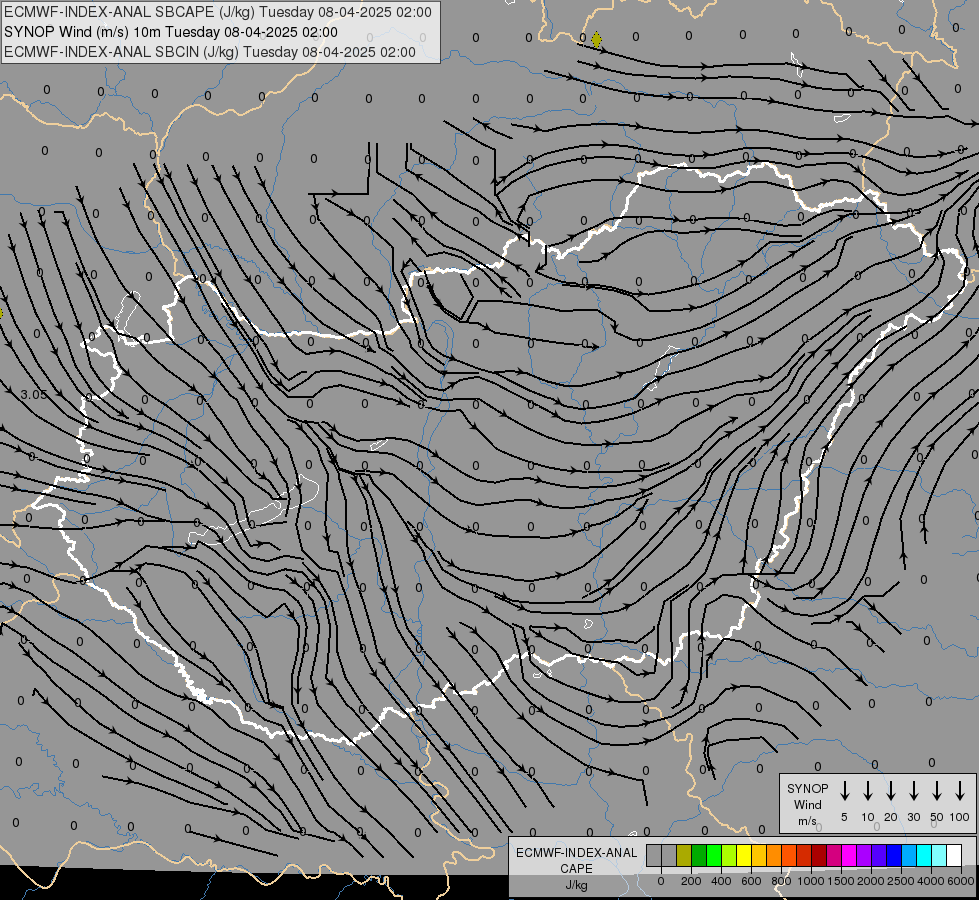Click the J/kg unit label in the legend
This screenshot has height=900, width=979.
pyautogui.click(x=576, y=885)
